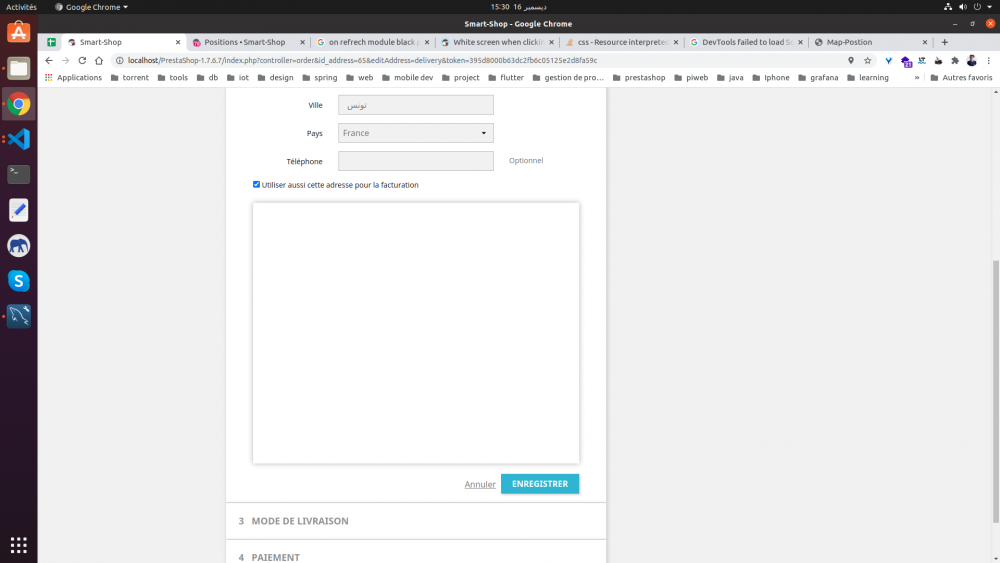Open the purple extension with 21 badge
This screenshot has width=1000, height=563.
906,61
